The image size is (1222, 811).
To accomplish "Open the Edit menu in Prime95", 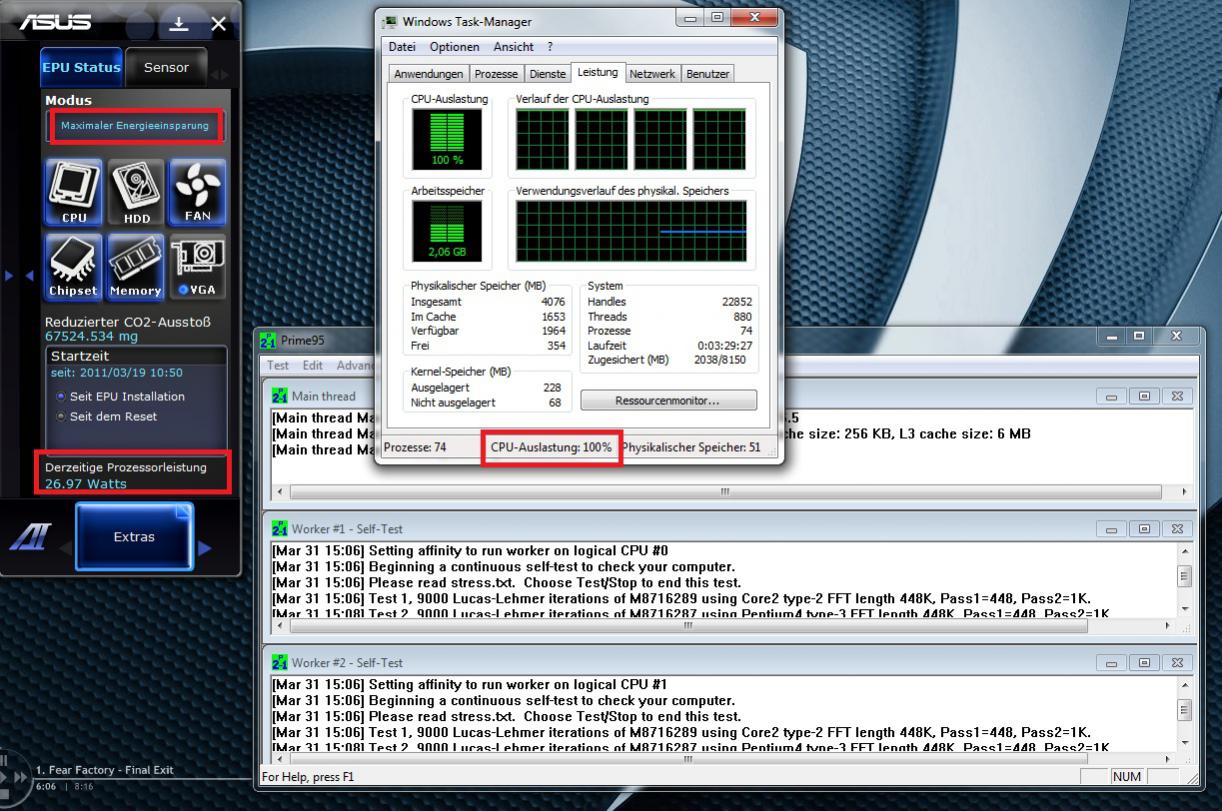I will [313, 366].
